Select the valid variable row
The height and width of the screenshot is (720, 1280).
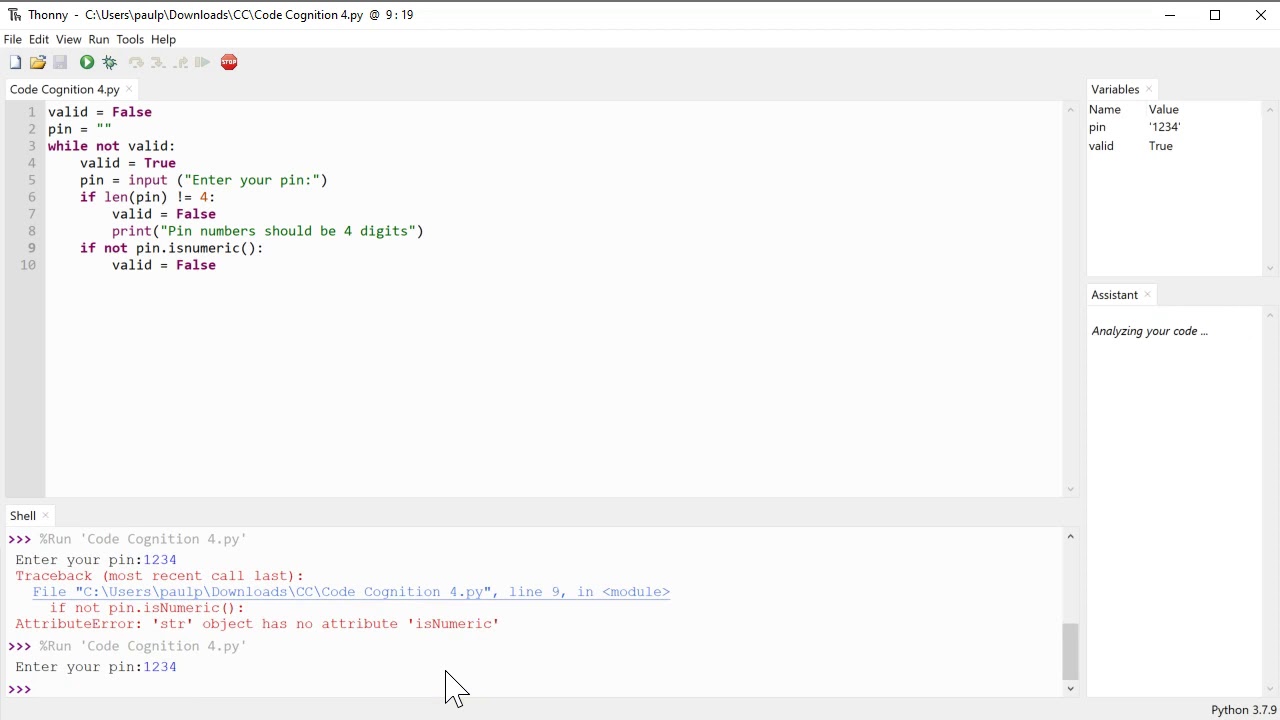click(1174, 146)
